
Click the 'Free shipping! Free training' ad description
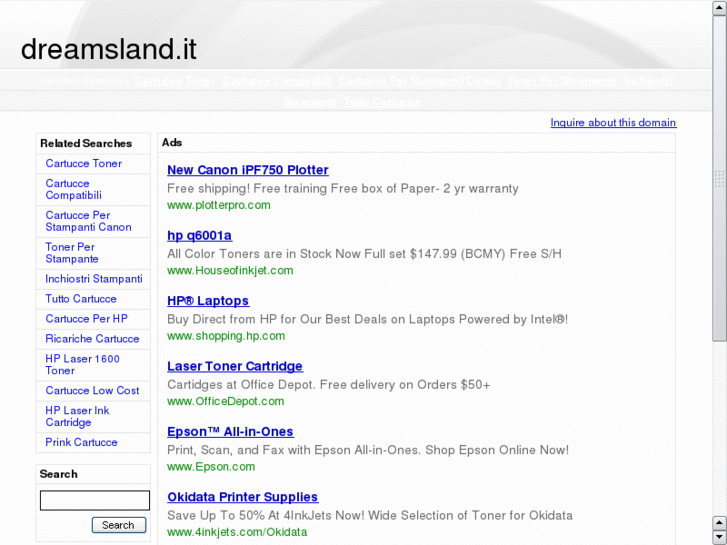click(343, 188)
